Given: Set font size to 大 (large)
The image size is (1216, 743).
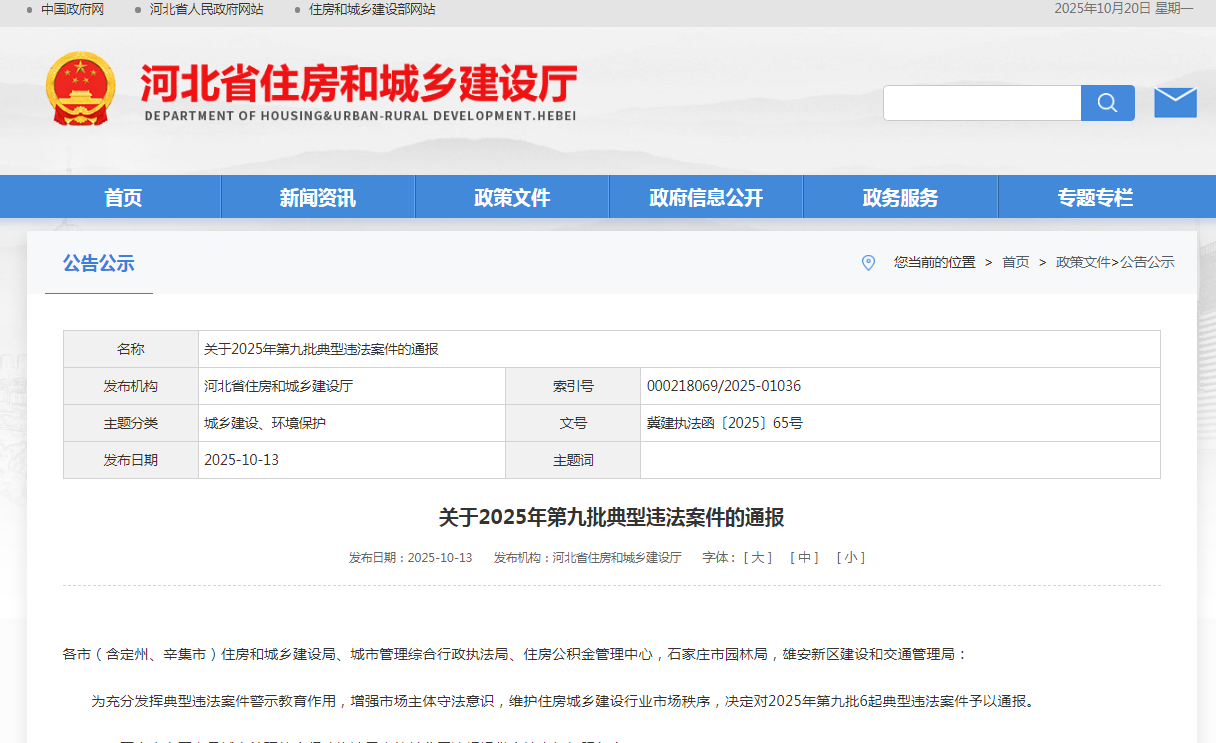Looking at the screenshot, I should click(757, 558).
